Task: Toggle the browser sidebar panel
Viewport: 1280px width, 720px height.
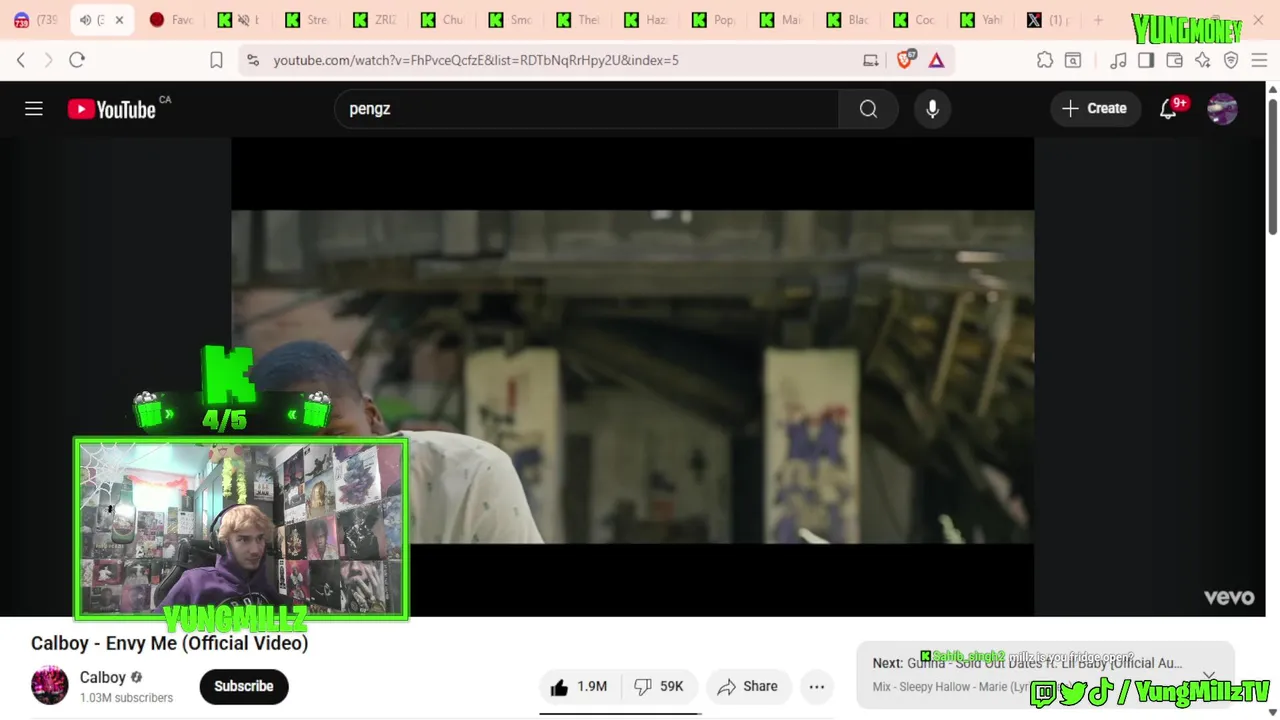Action: click(1146, 60)
